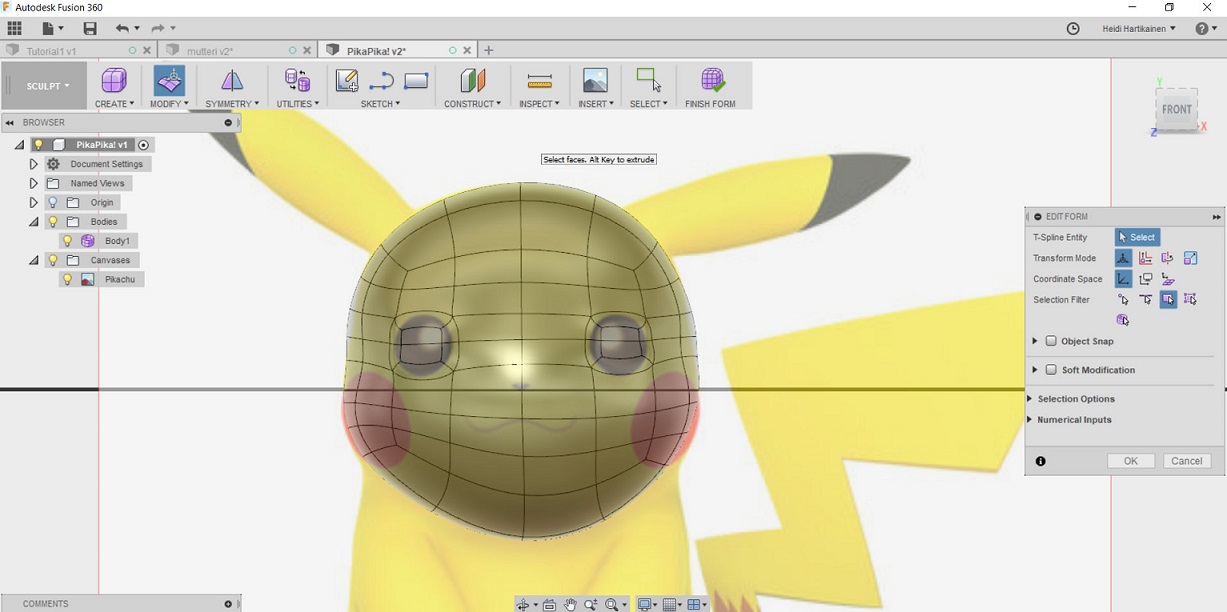Expand the Document Settings node

(x=33, y=164)
